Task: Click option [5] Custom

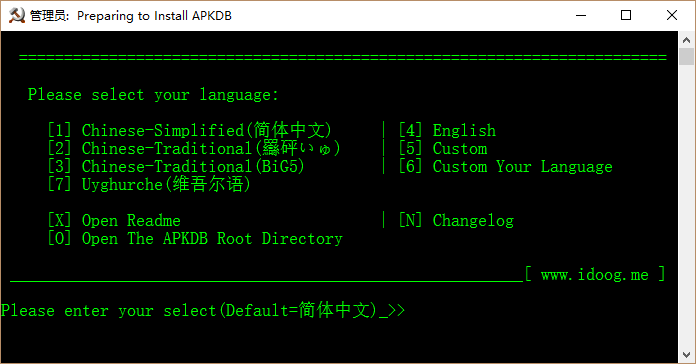Action: tap(443, 148)
